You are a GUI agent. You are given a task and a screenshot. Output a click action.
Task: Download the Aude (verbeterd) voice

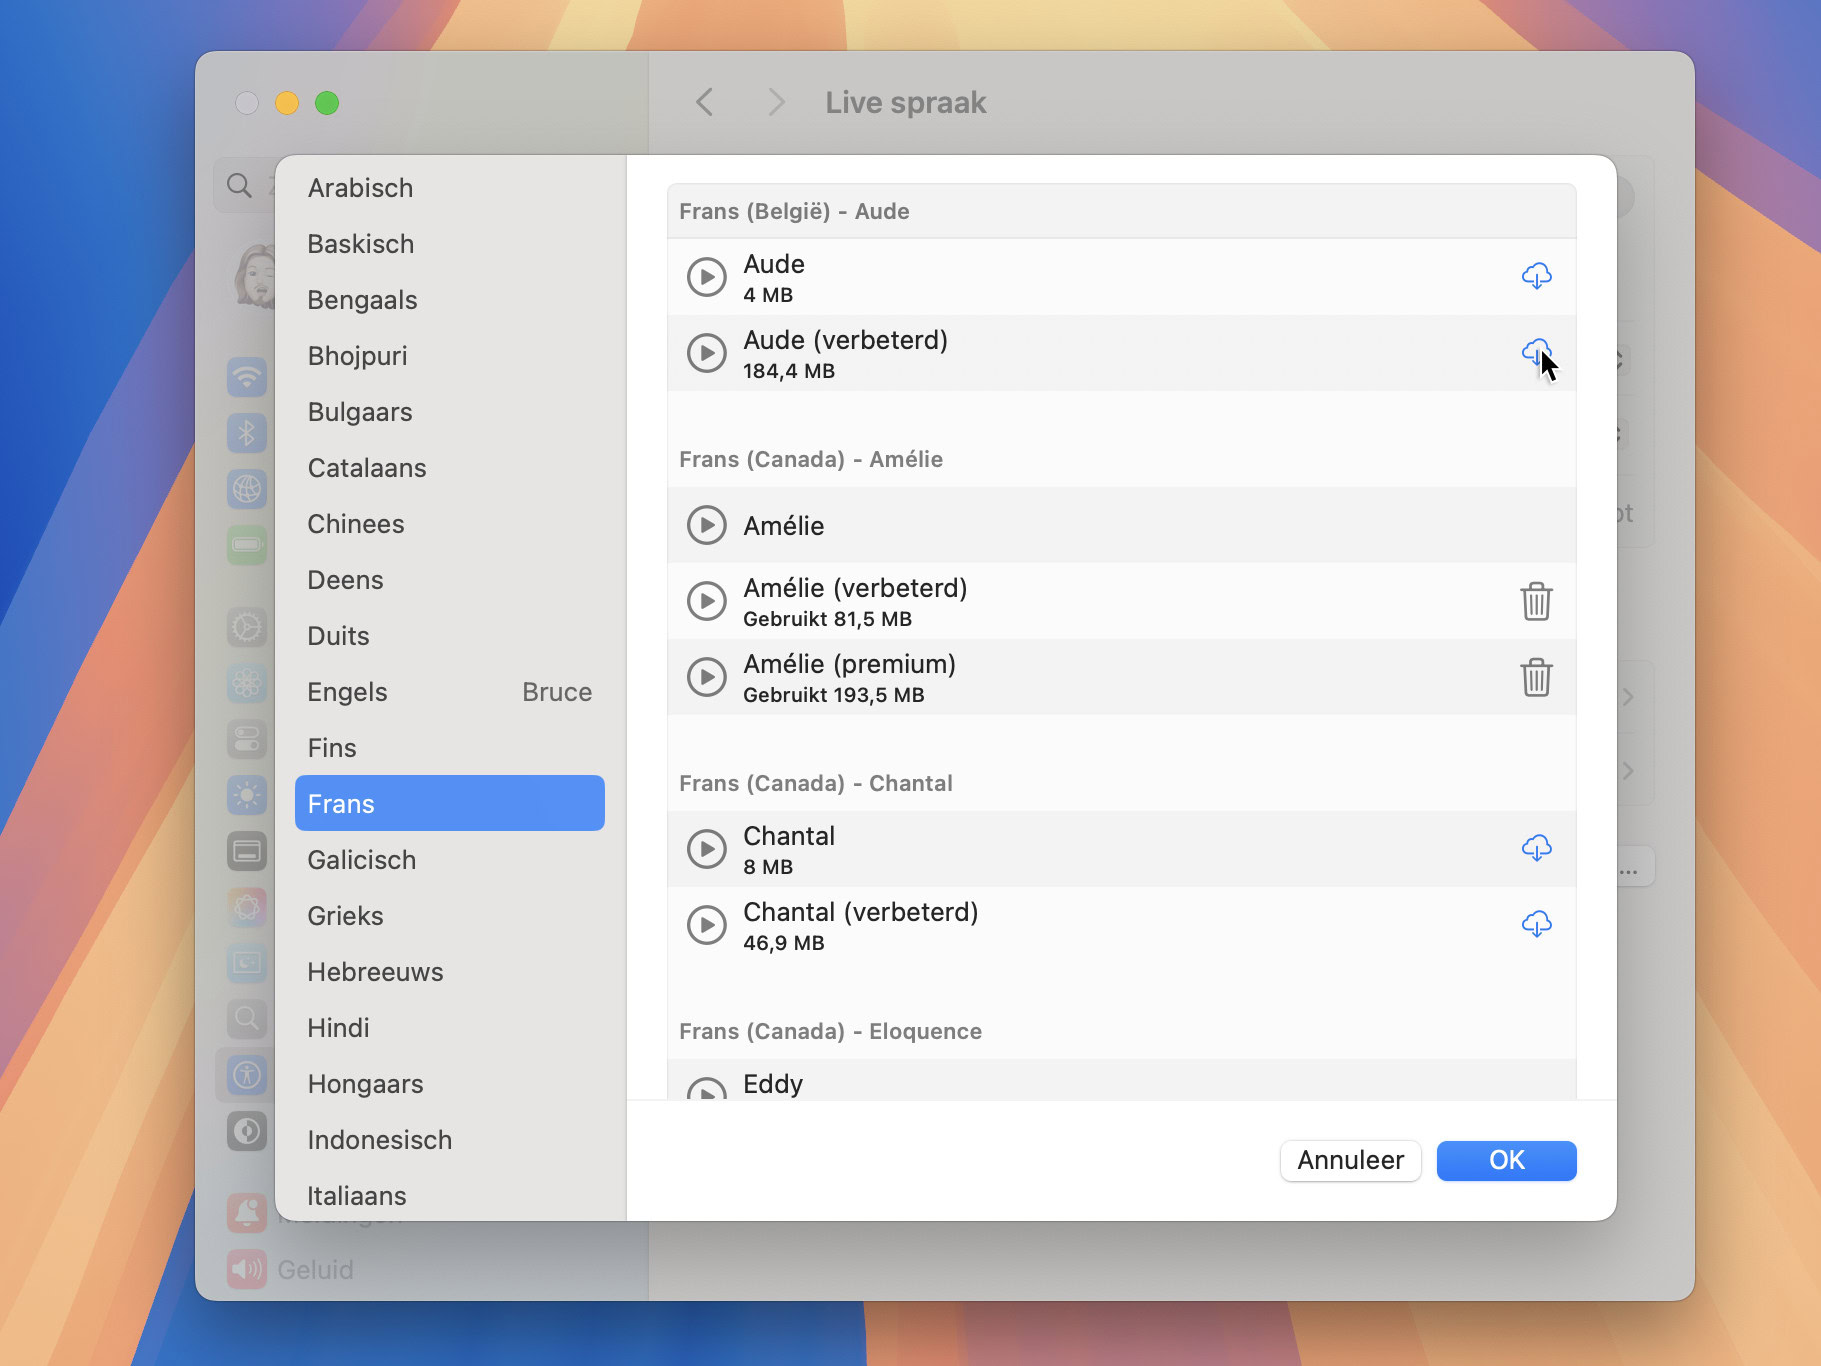1535,352
